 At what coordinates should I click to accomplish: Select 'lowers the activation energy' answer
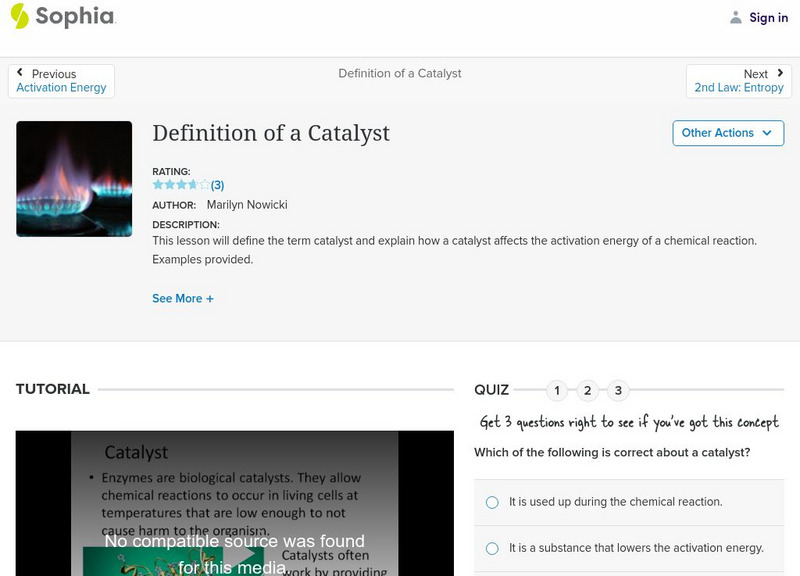pyautogui.click(x=492, y=548)
